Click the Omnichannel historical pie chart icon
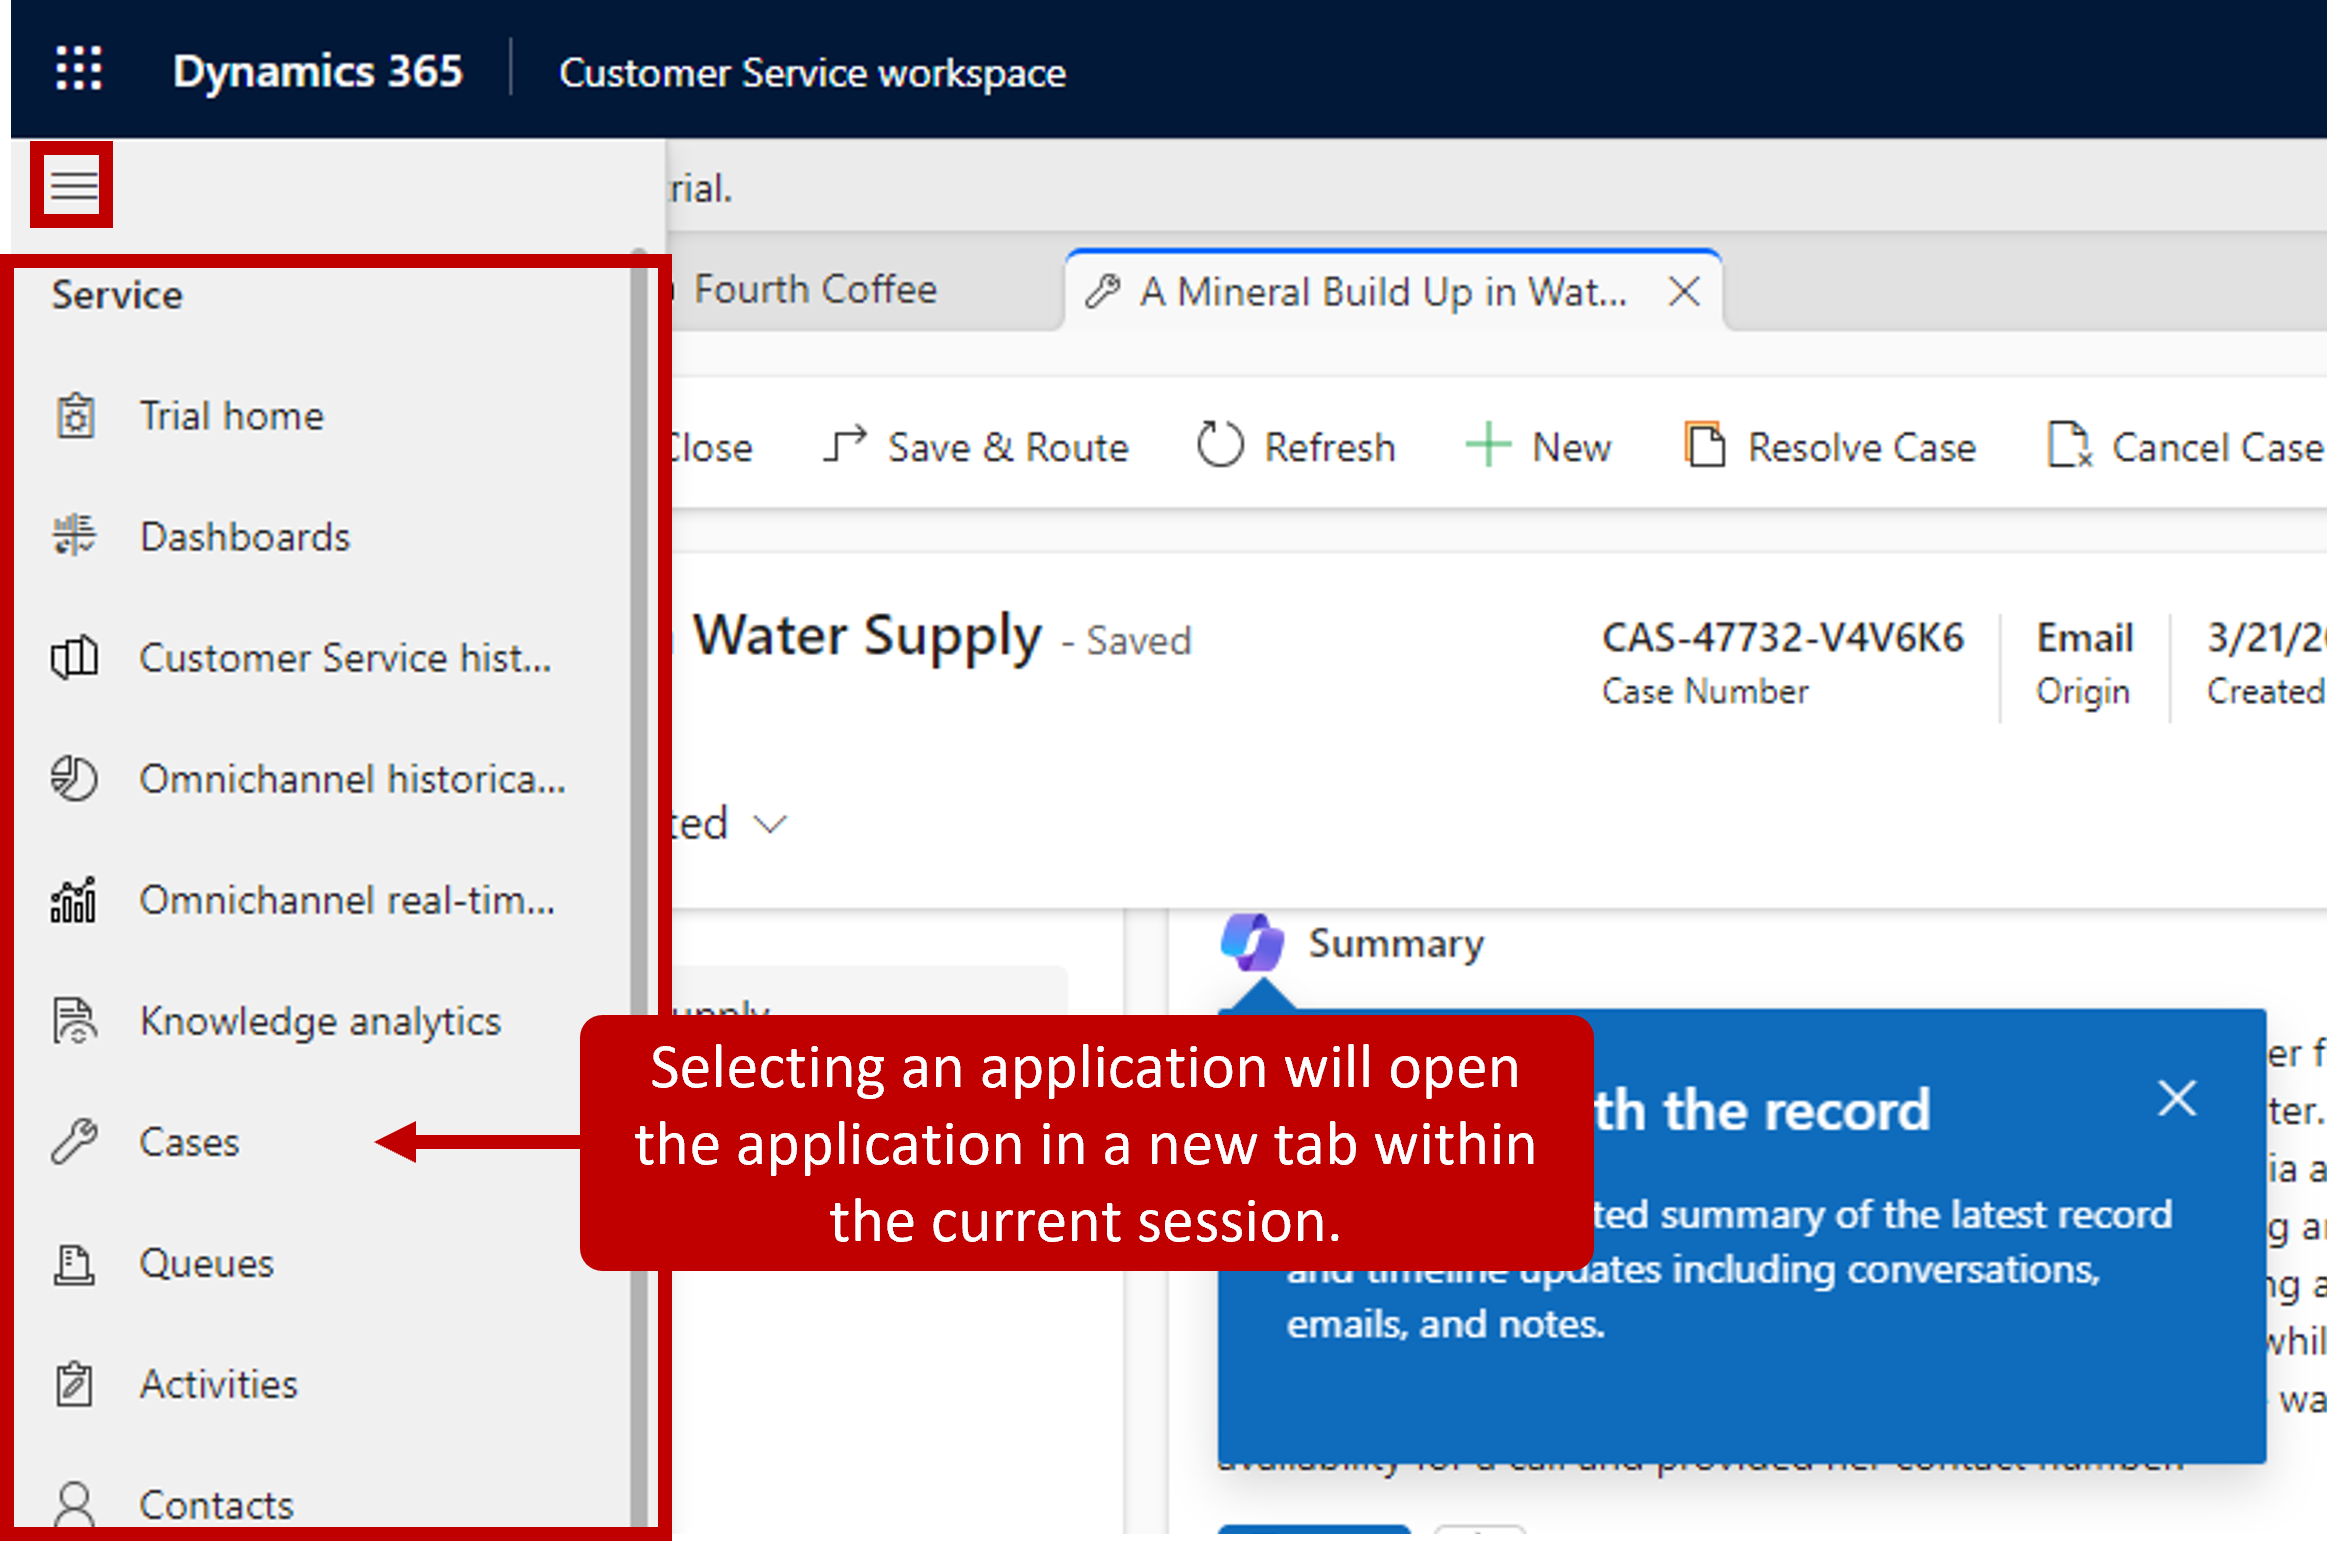Viewport: 2327px width, 1541px height. 75,778
